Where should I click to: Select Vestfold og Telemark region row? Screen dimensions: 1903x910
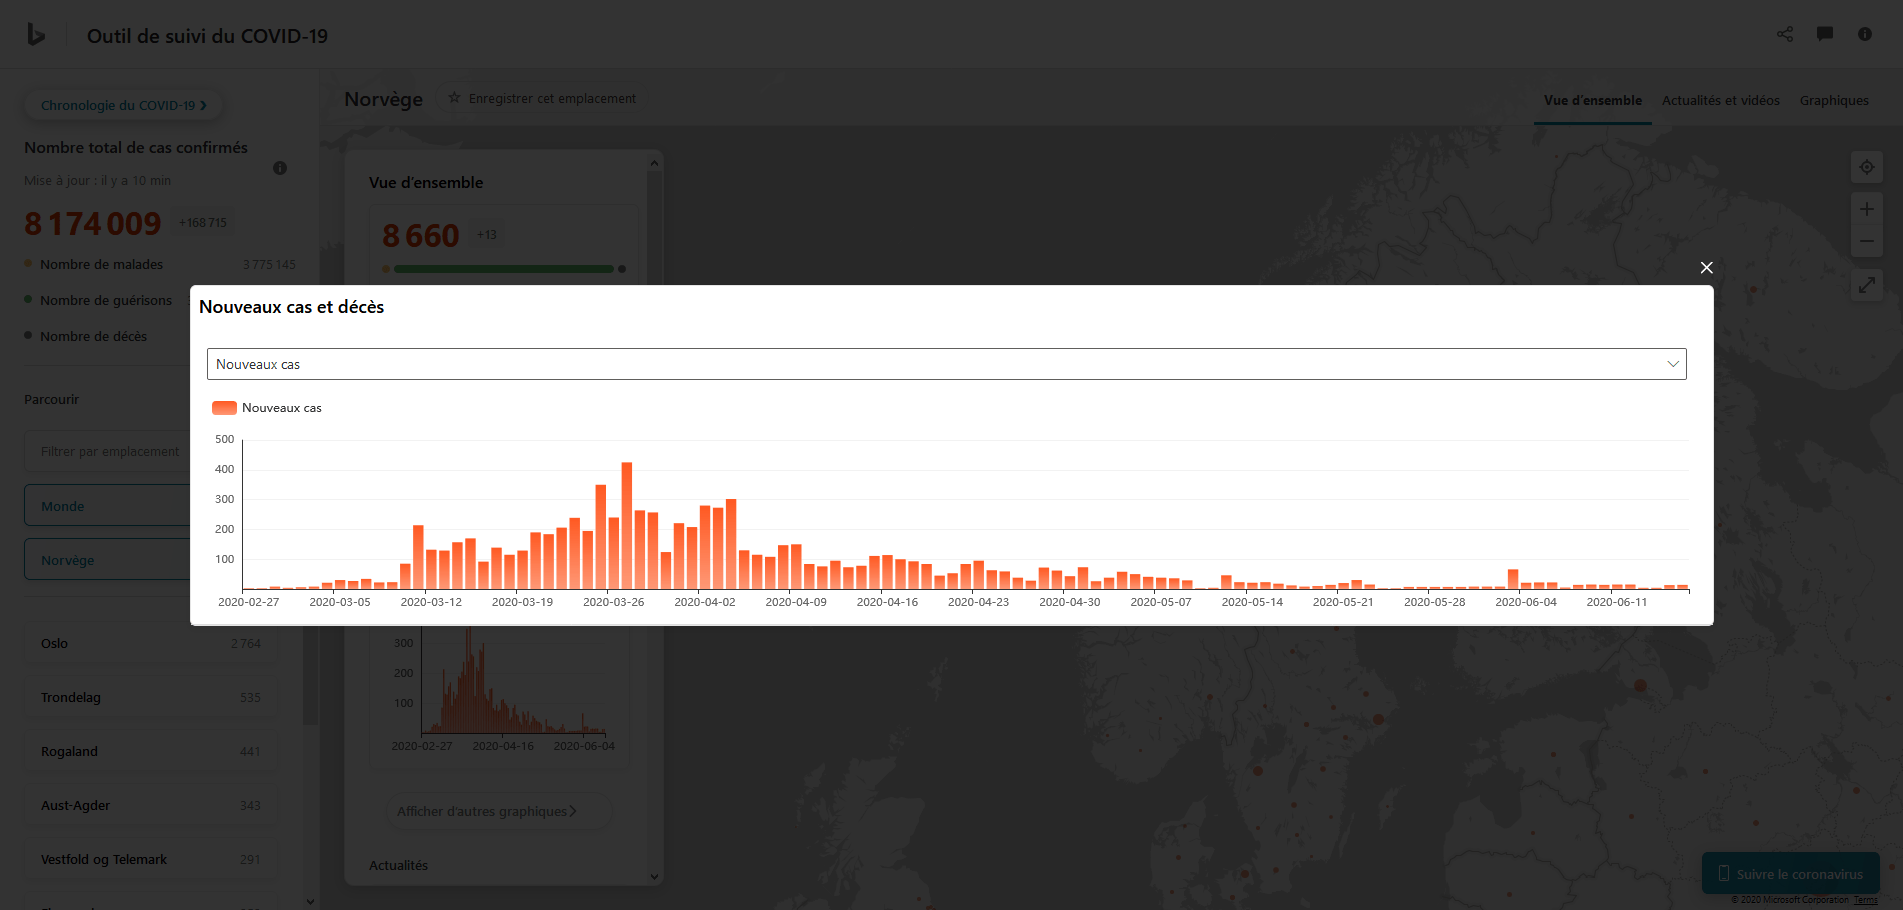tap(150, 859)
